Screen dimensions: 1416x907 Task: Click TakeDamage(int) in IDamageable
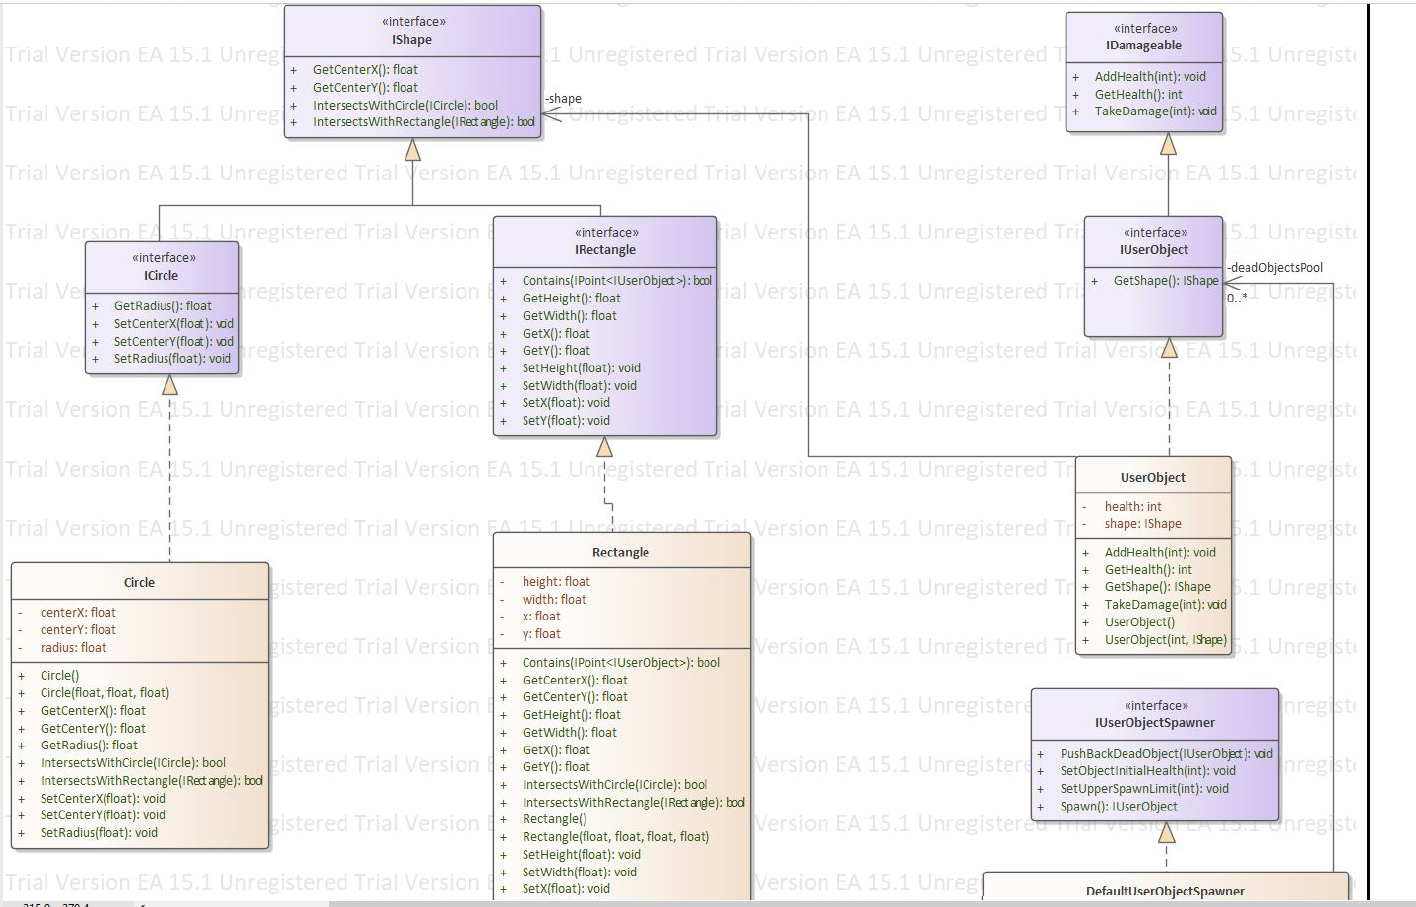1155,111
